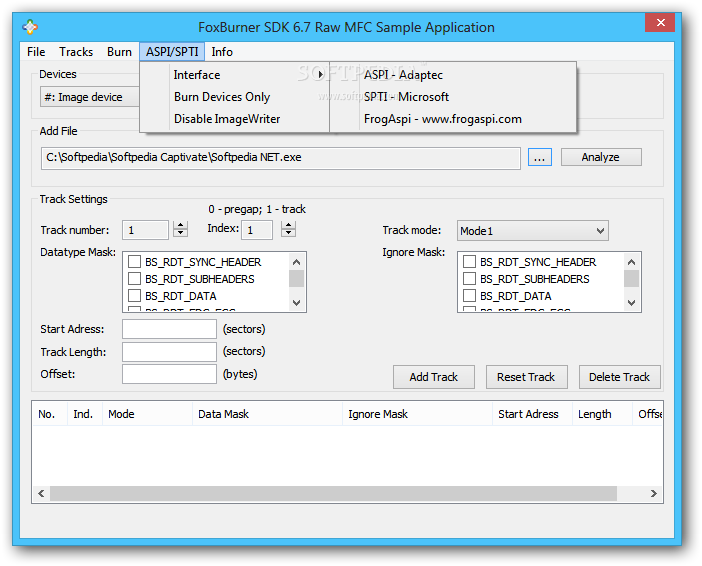Click the Track number field
The width and height of the screenshot is (702, 566).
click(x=146, y=230)
